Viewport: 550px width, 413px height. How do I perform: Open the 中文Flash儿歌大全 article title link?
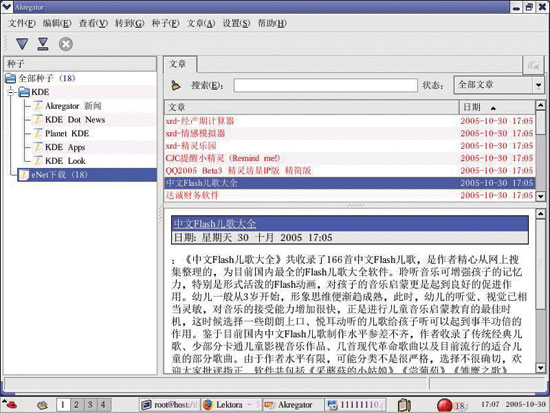215,224
